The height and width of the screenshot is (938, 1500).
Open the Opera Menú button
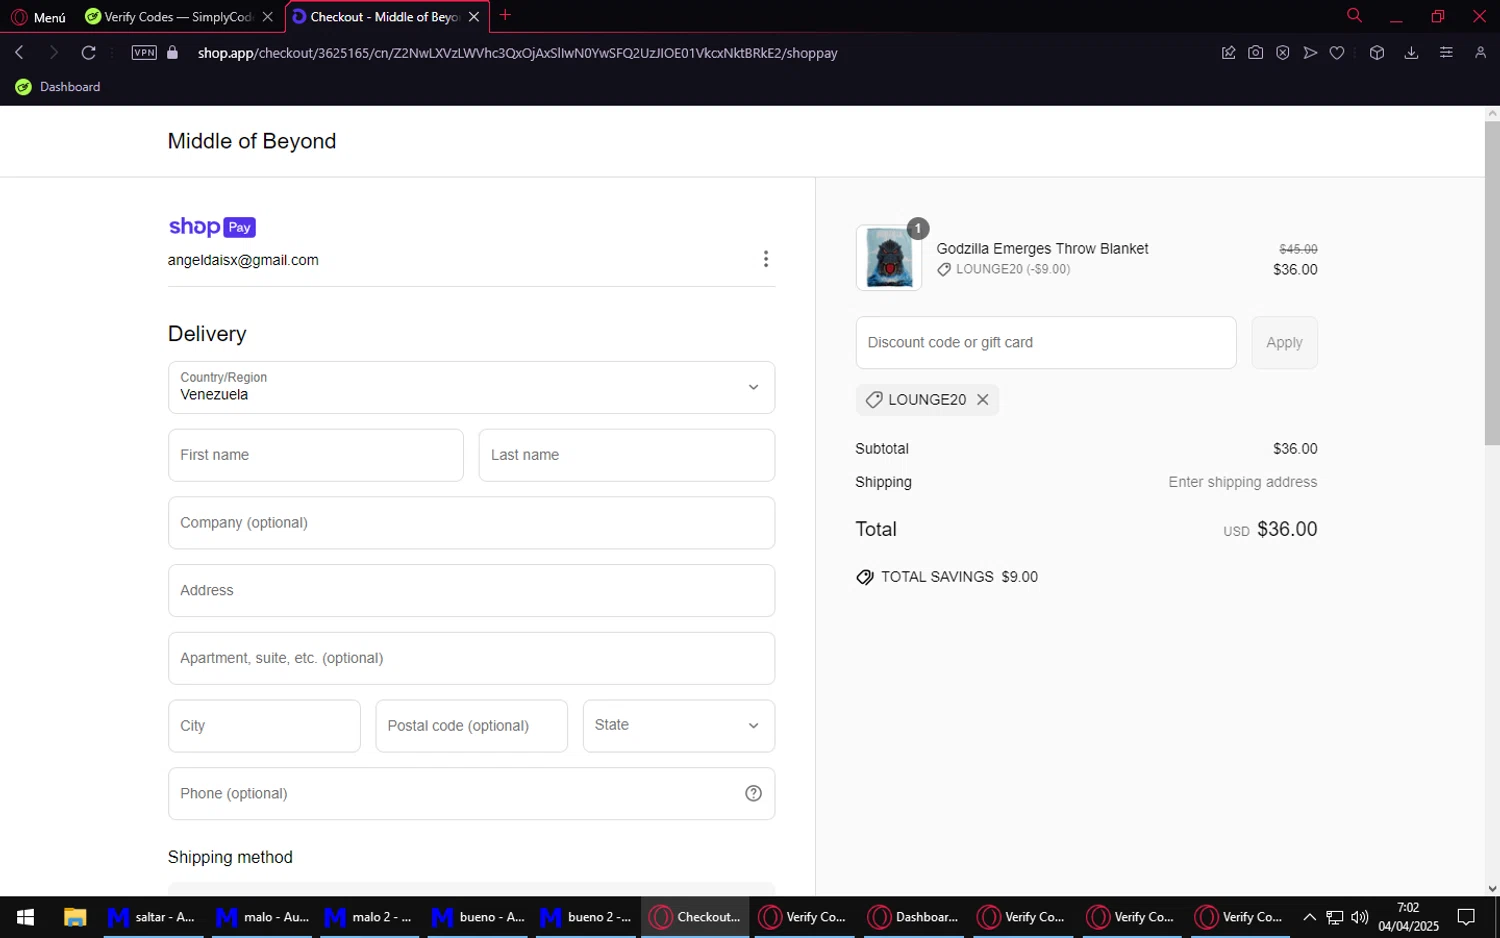point(38,17)
